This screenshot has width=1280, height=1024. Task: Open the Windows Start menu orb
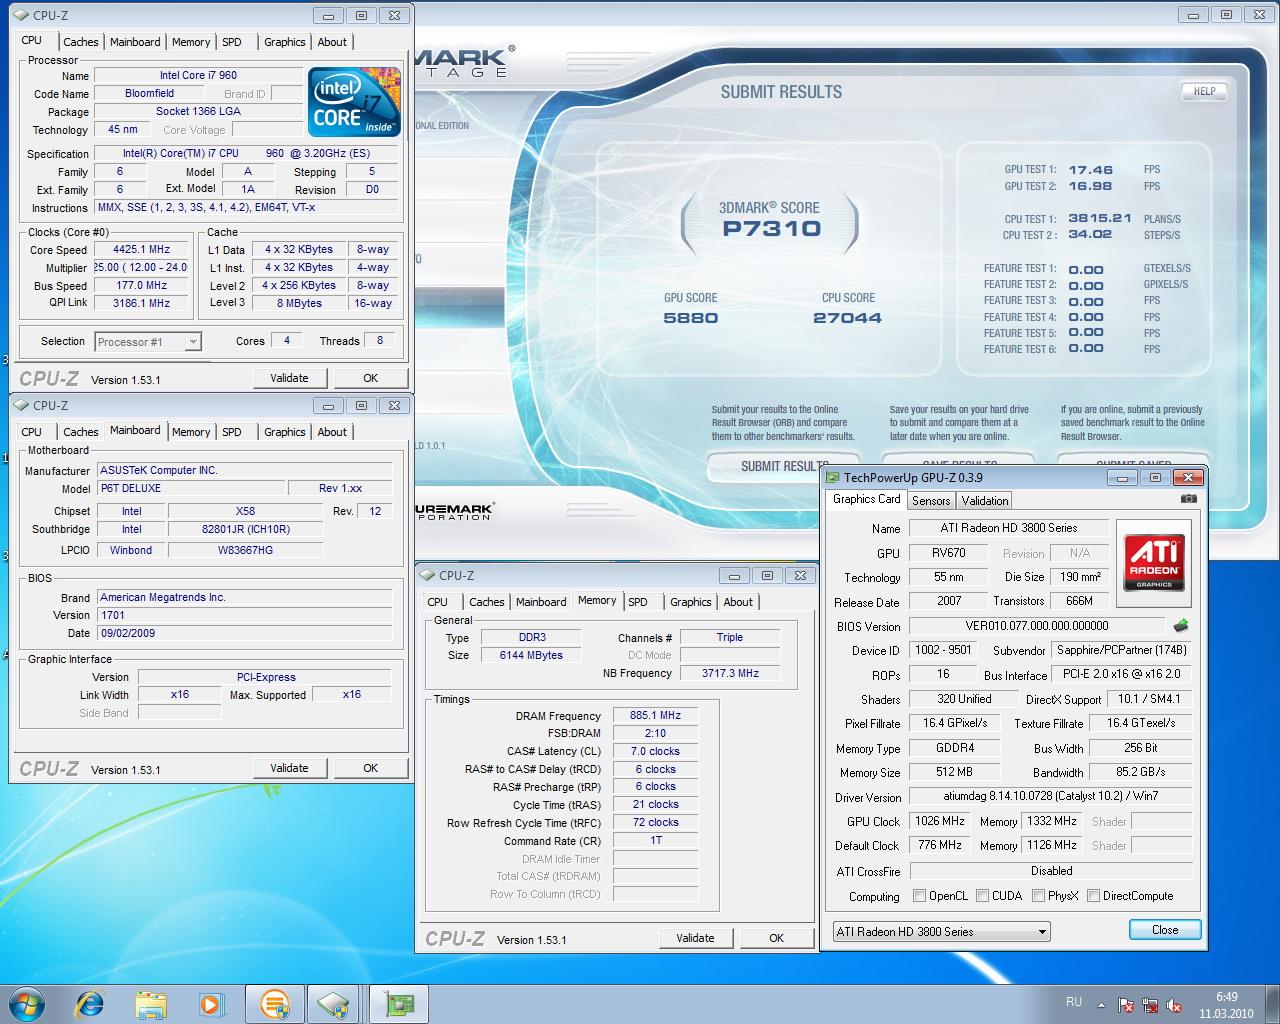click(x=27, y=1003)
